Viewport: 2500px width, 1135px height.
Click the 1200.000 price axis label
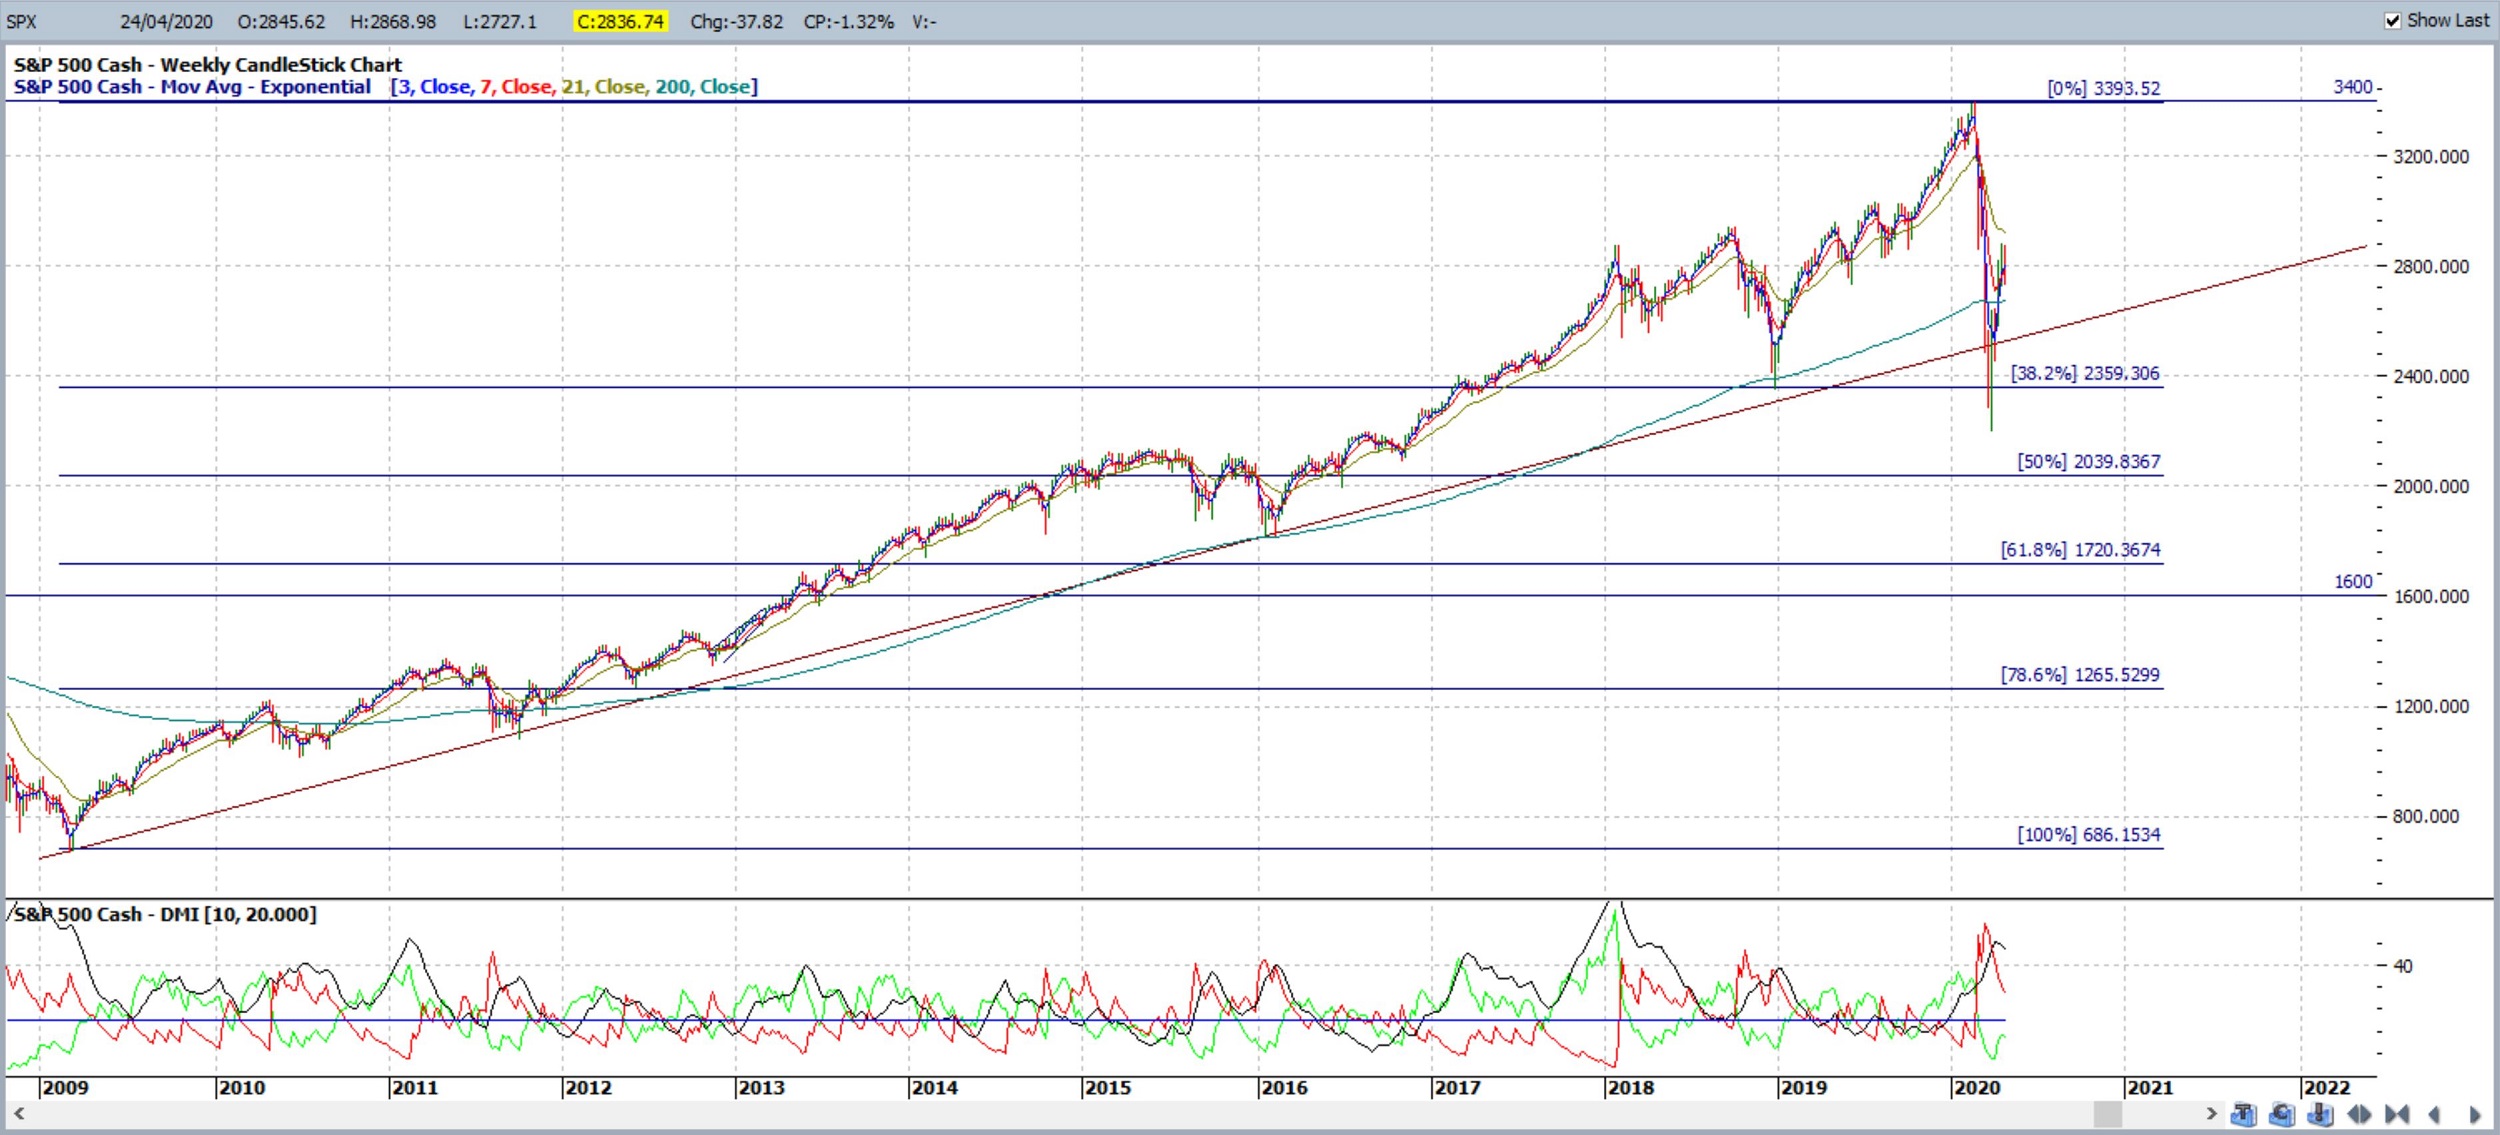(x=2431, y=707)
